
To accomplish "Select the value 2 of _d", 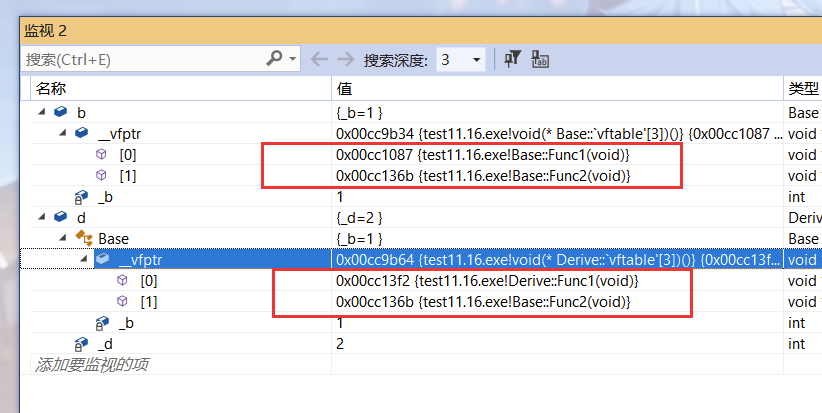I will tap(340, 344).
